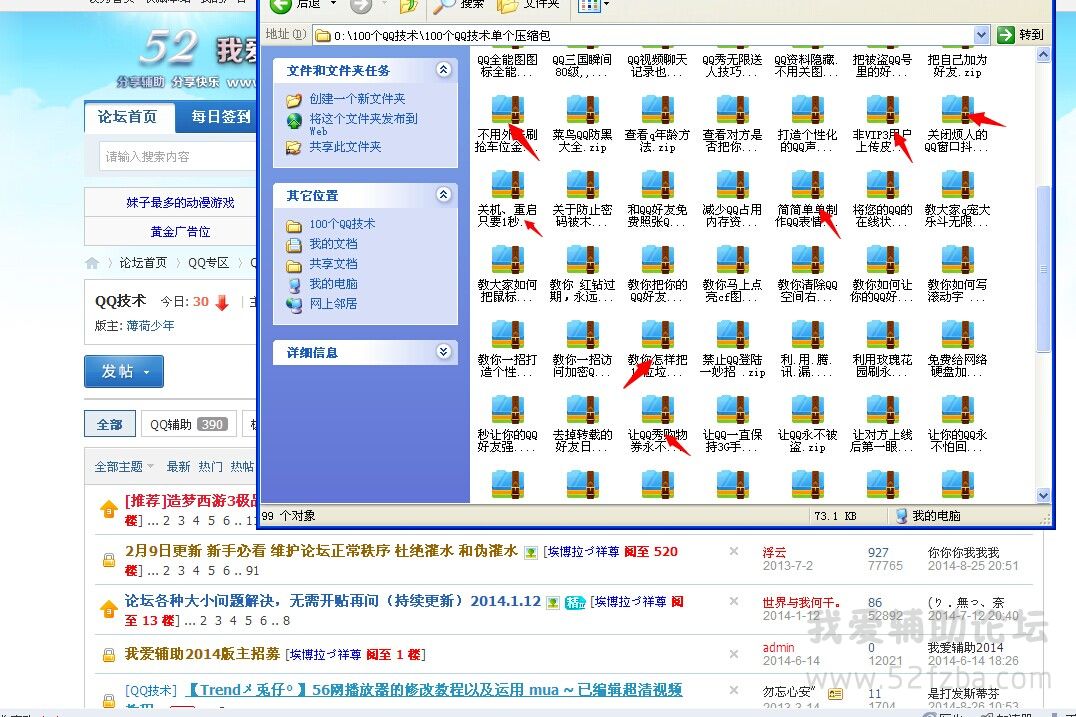Click 把自己加为好友.zip file name
The width and height of the screenshot is (1076, 717).
tap(957, 66)
